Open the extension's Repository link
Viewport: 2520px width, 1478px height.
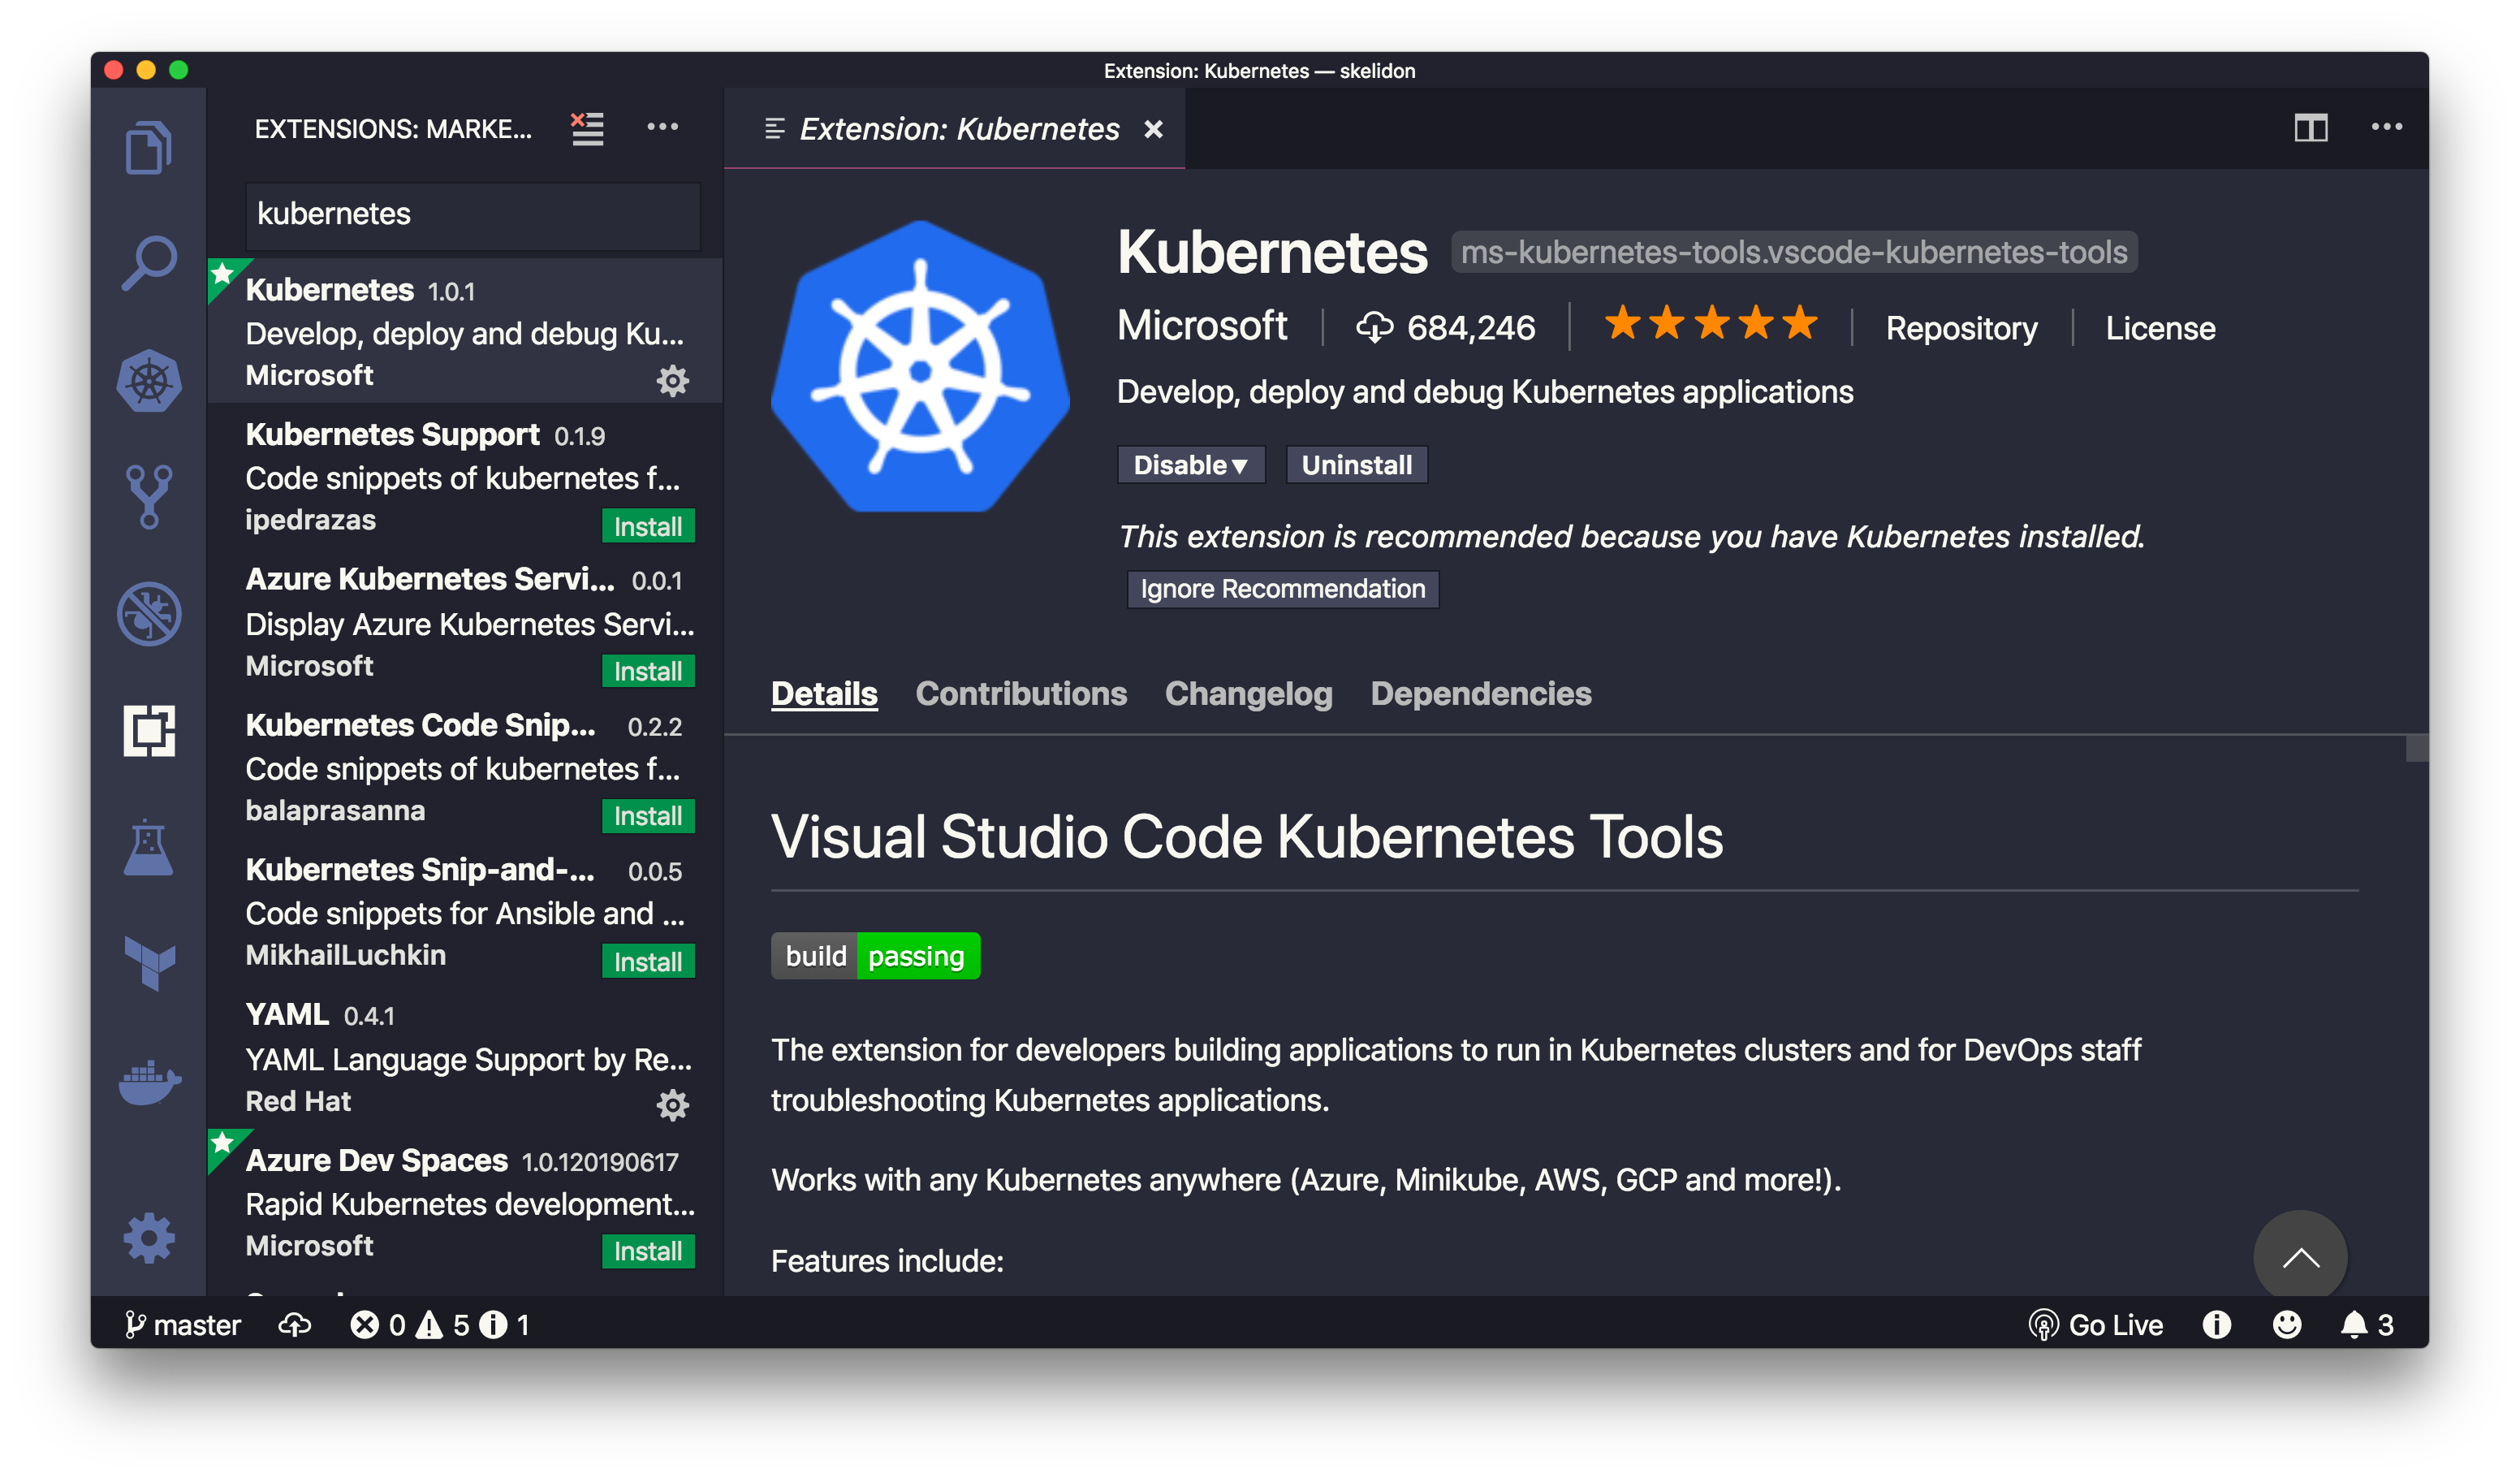click(x=1960, y=328)
